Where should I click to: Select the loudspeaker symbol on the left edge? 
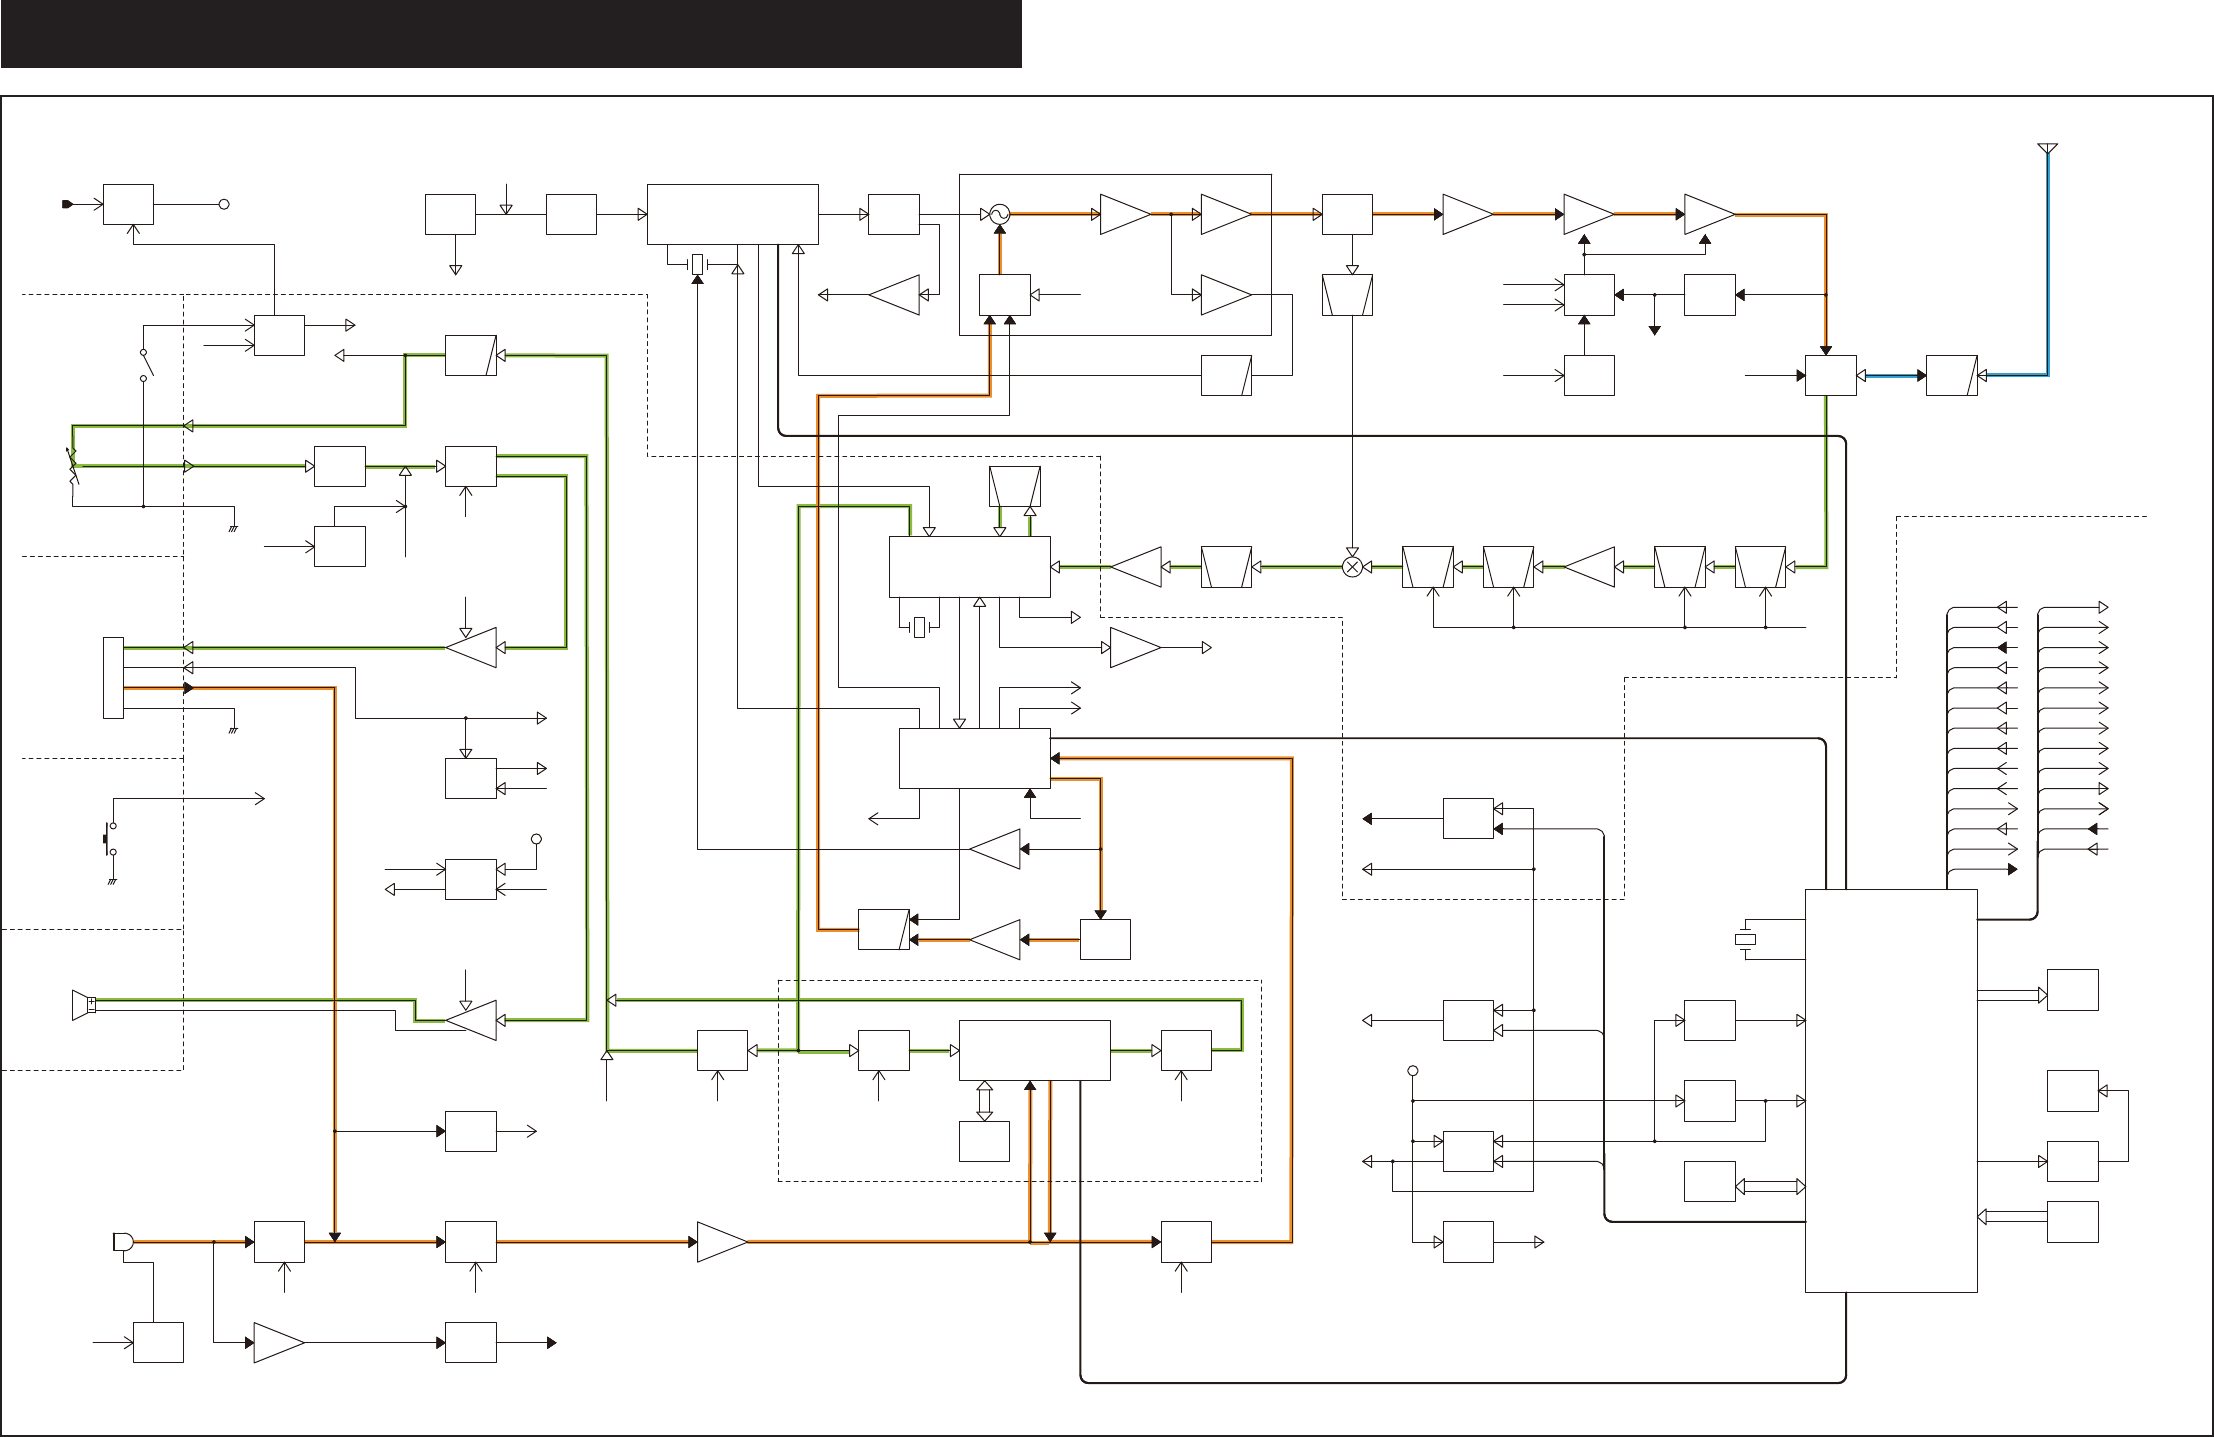click(83, 1005)
